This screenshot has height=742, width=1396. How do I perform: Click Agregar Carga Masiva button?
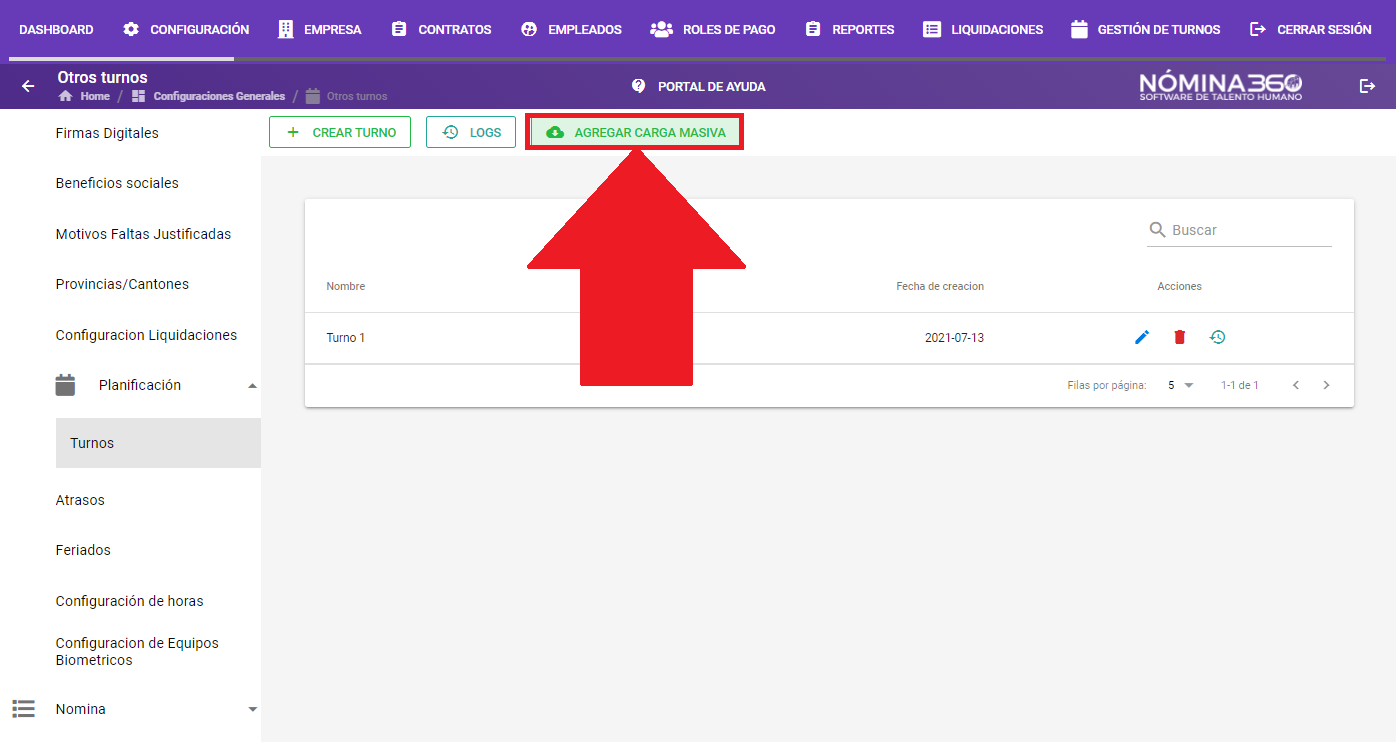[x=635, y=132]
